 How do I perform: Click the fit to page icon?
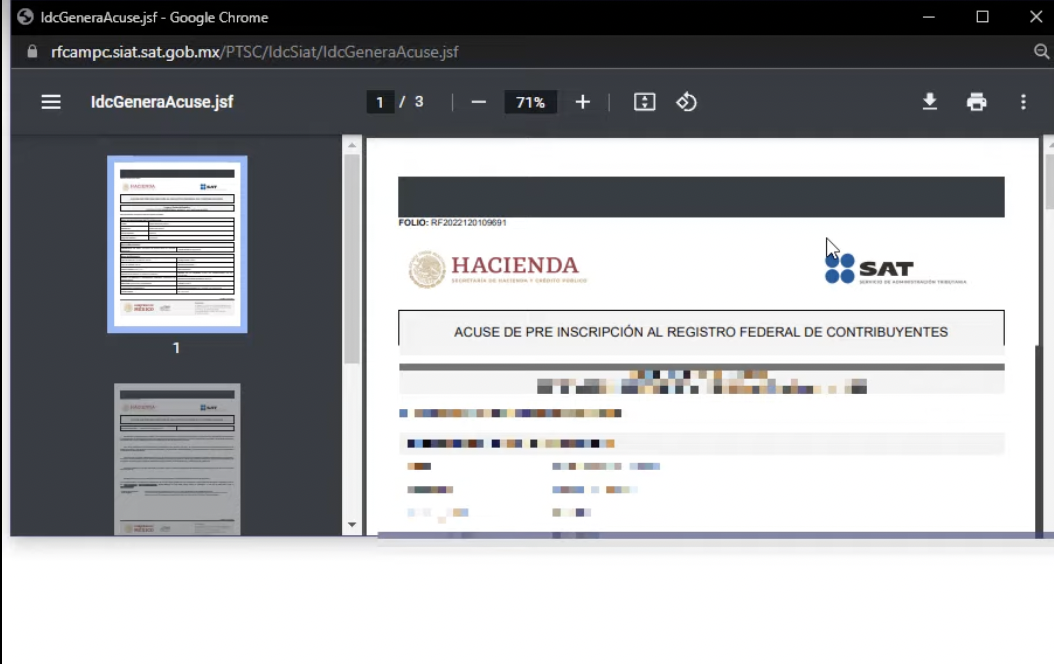[x=644, y=102]
